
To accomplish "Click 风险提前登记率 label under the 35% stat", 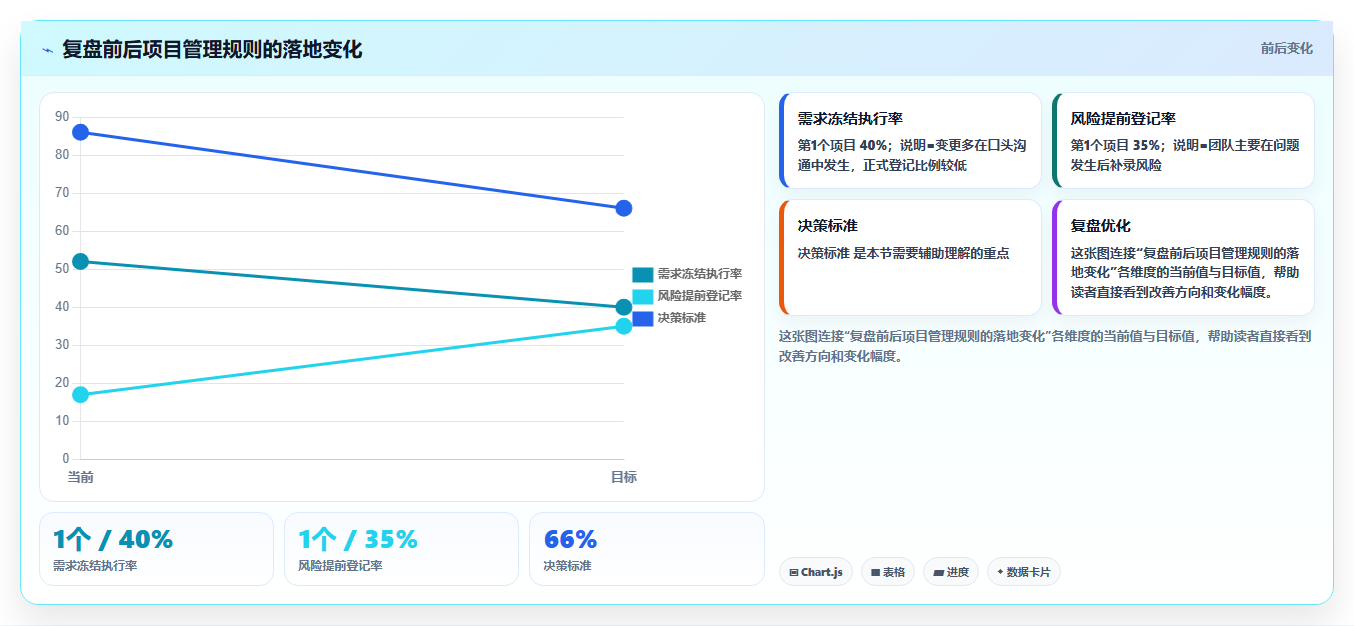I will click(x=340, y=566).
